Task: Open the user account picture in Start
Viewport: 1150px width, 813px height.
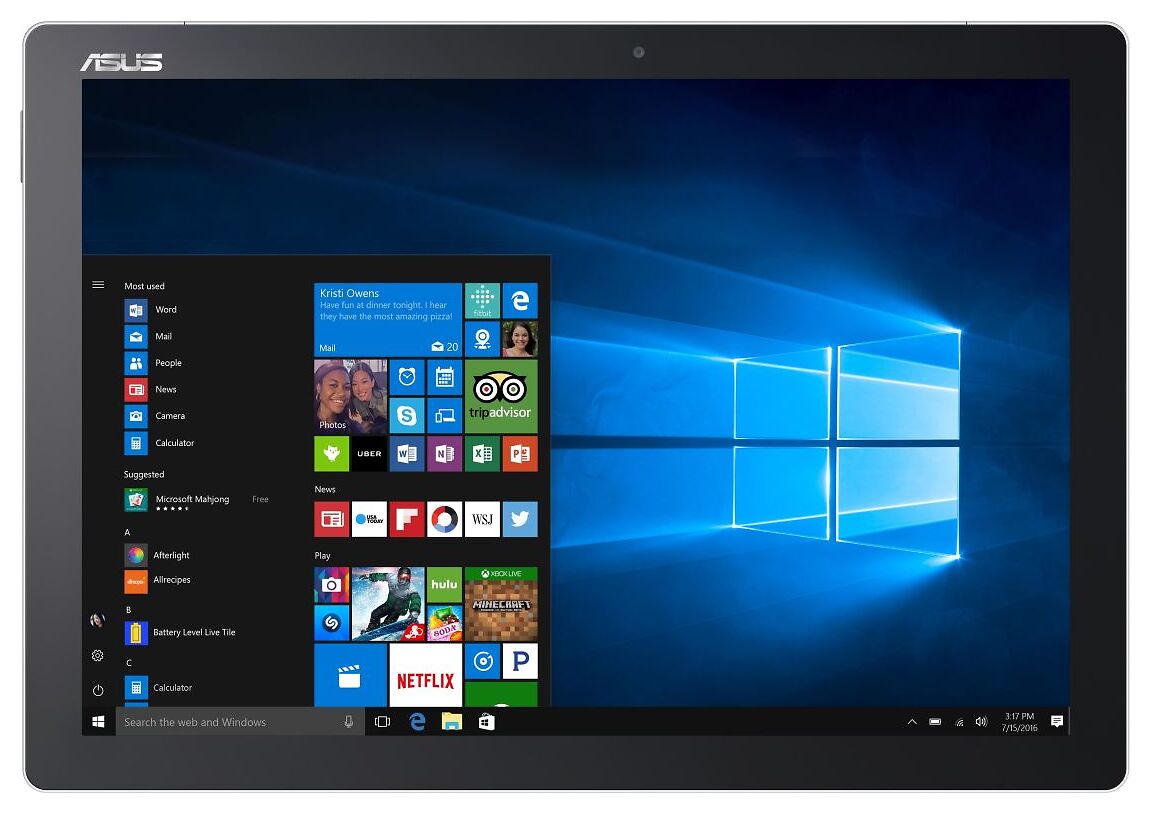Action: point(98,620)
